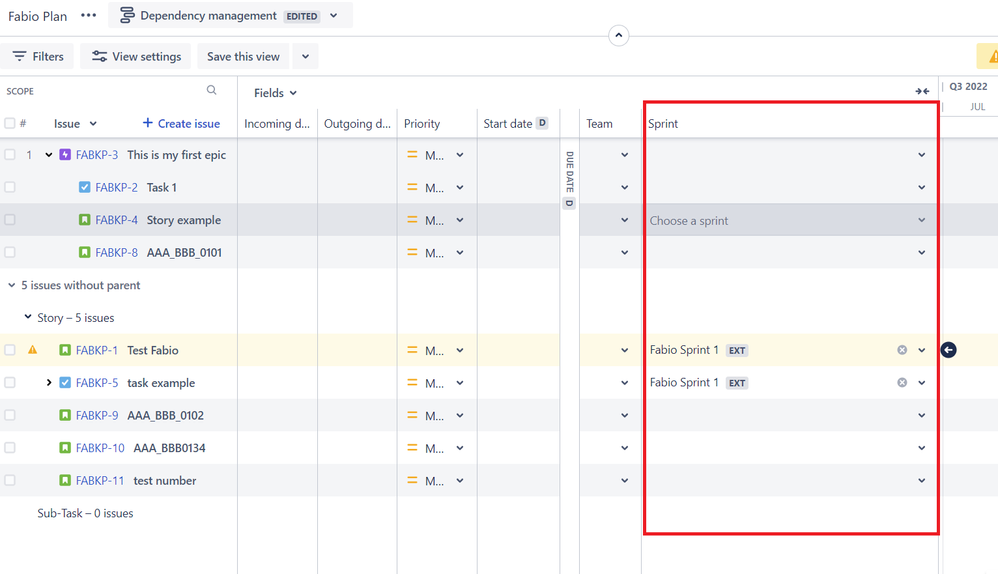
Task: Open the FABKP-10 issue link
Action: pyautogui.click(x=100, y=447)
